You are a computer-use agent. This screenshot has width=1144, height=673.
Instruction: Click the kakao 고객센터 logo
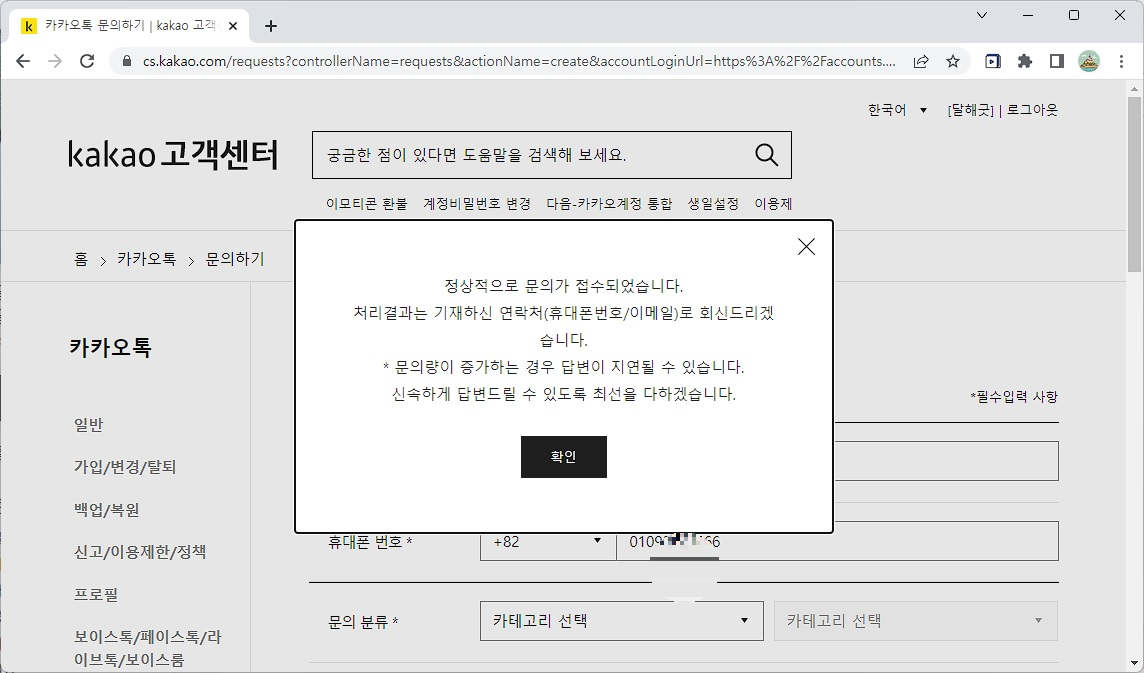173,155
